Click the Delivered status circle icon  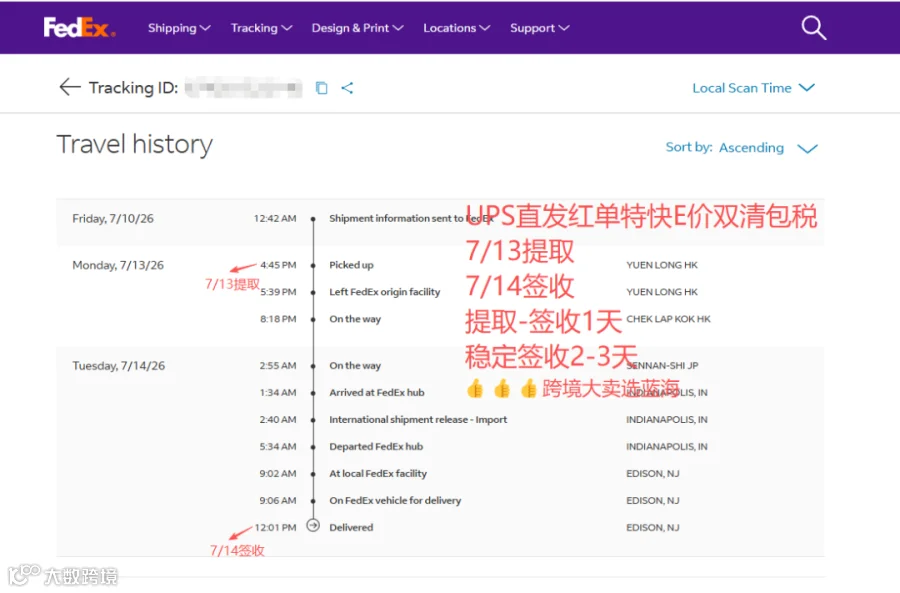coord(313,525)
